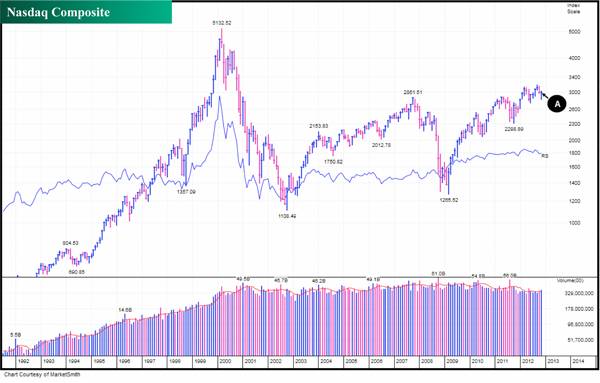600x383 pixels.
Task: Select the 1108.49 bottom price label
Action: pyautogui.click(x=287, y=216)
